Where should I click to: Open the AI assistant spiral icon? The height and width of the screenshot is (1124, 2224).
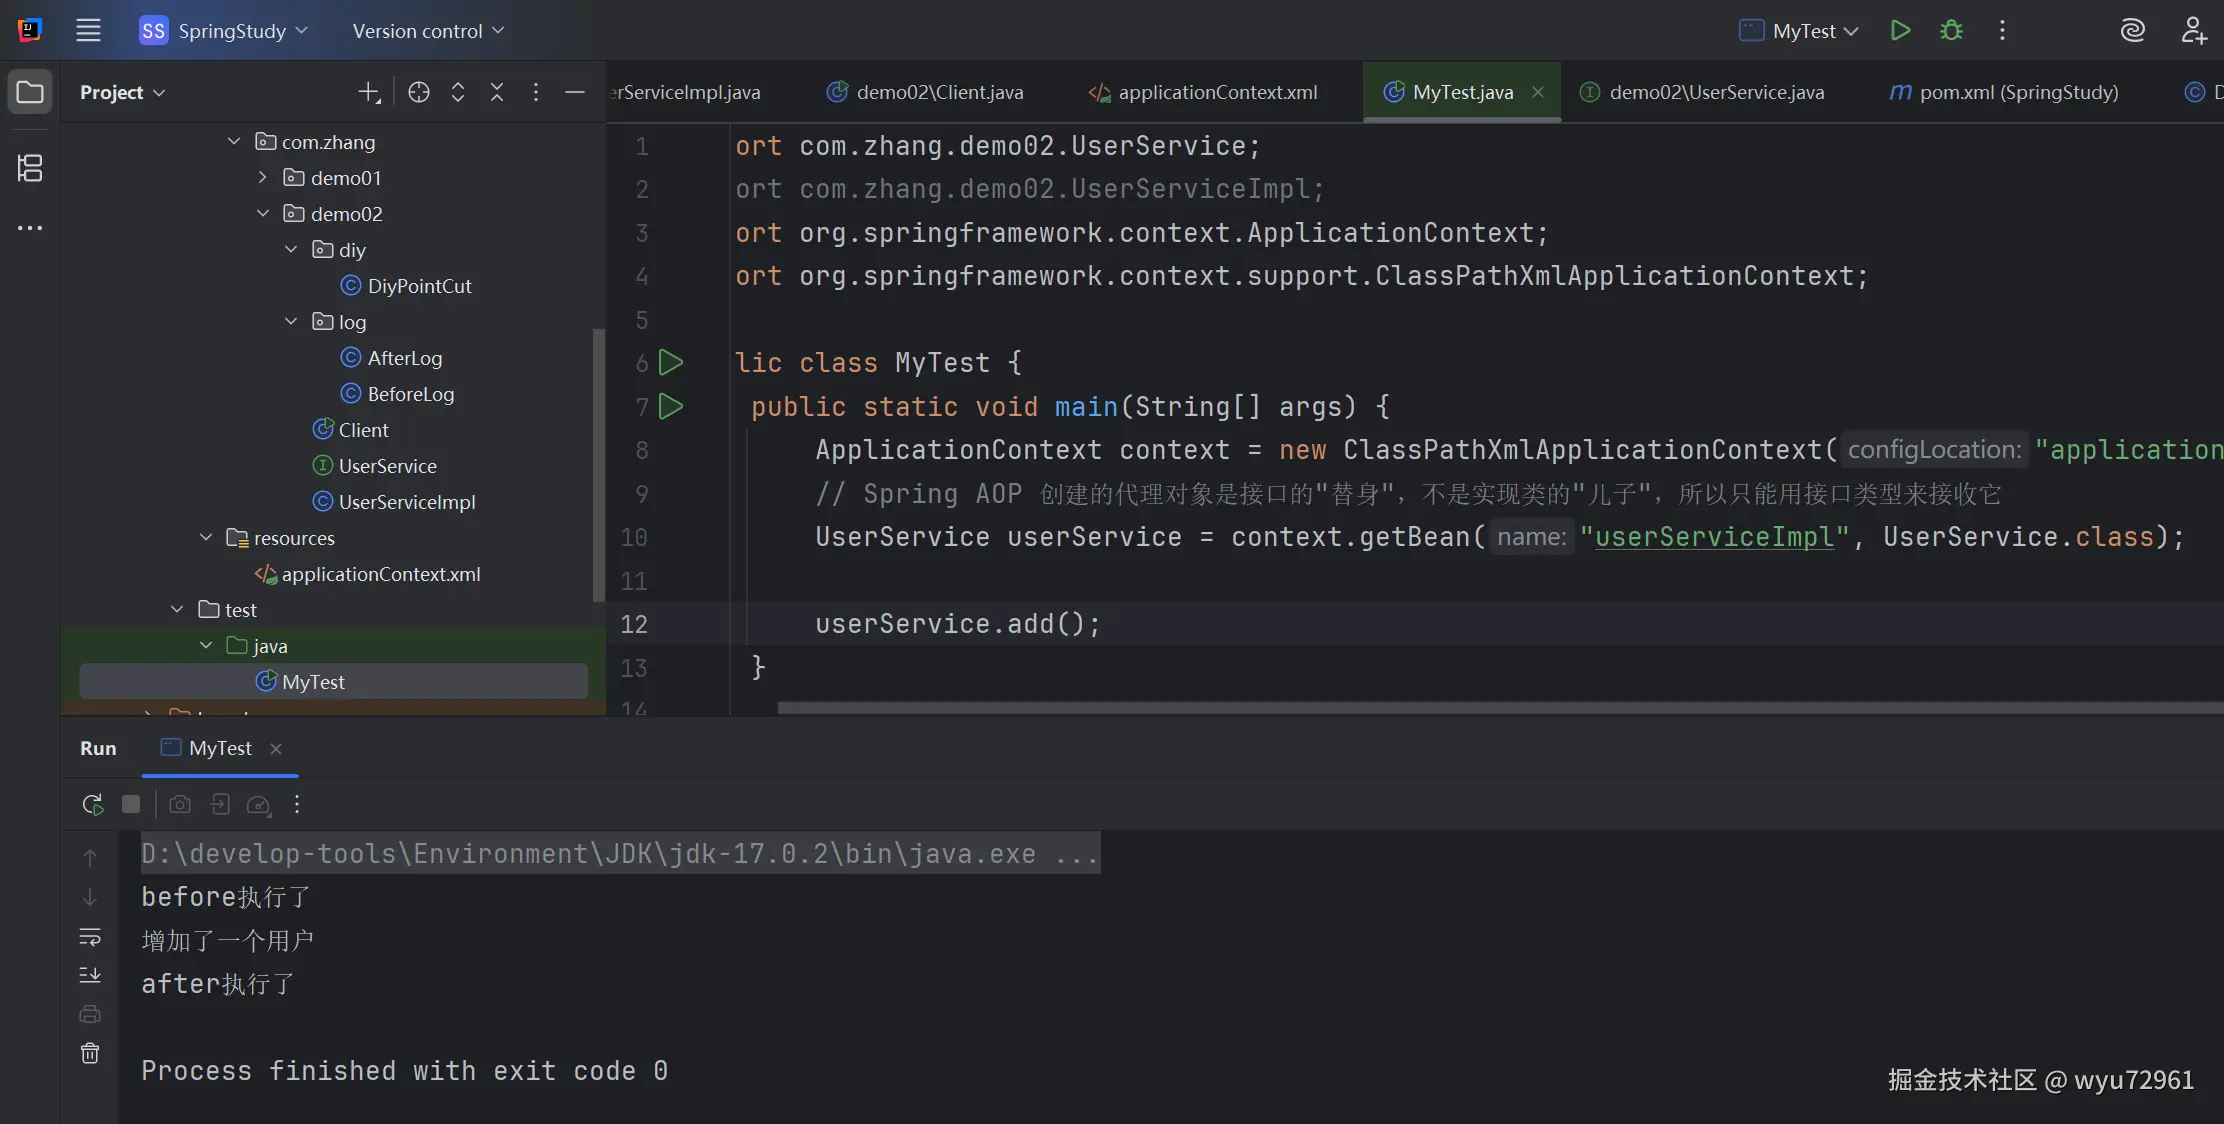(x=2132, y=31)
